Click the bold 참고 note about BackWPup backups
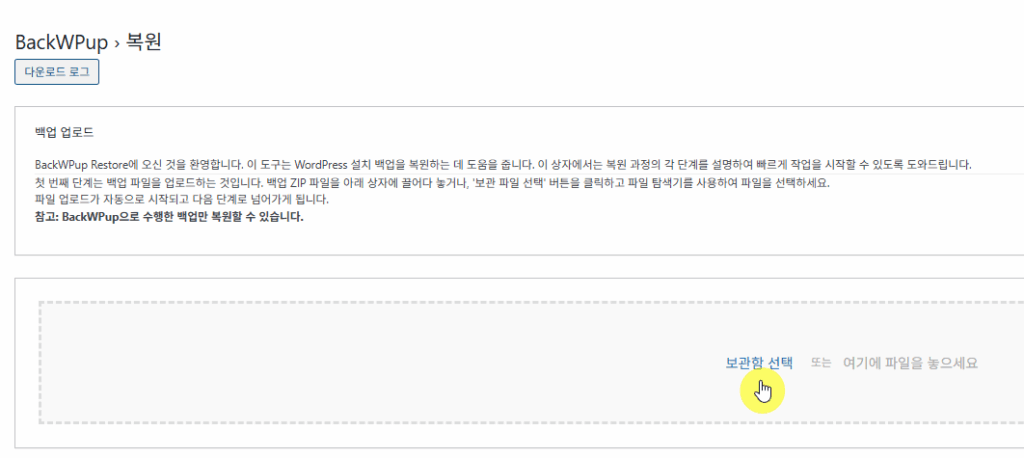 169,217
